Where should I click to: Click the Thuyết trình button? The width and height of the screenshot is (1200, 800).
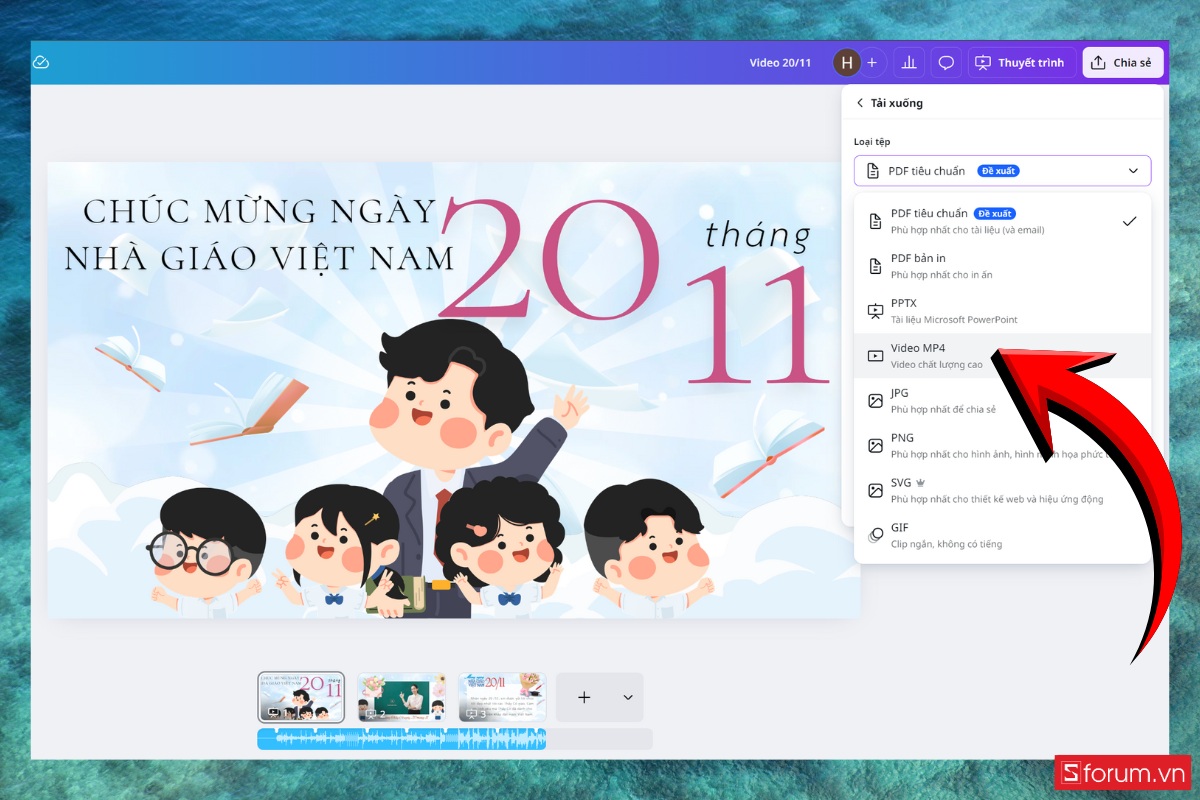1021,61
